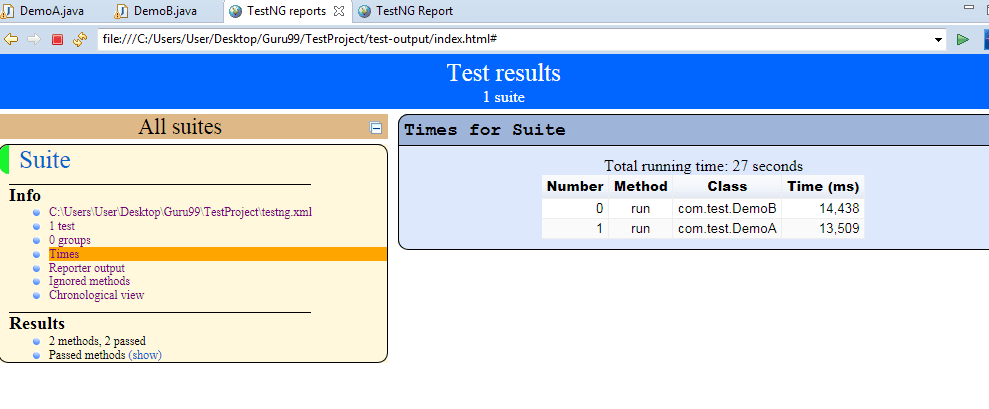The height and width of the screenshot is (409, 989).
Task: Open the Chronological view link
Action: coord(96,295)
